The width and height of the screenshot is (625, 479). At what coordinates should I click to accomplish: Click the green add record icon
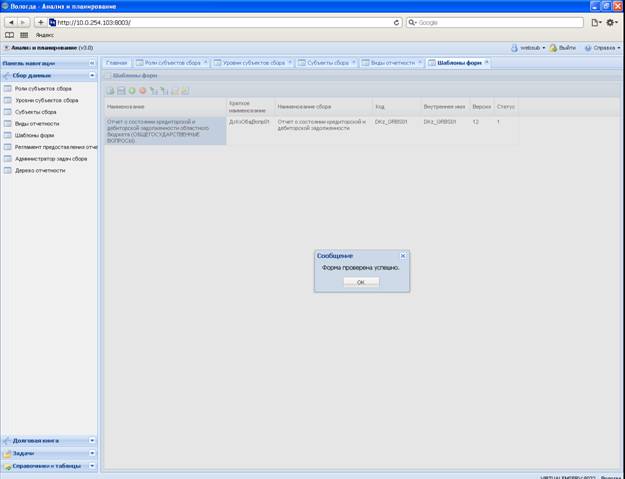point(132,91)
